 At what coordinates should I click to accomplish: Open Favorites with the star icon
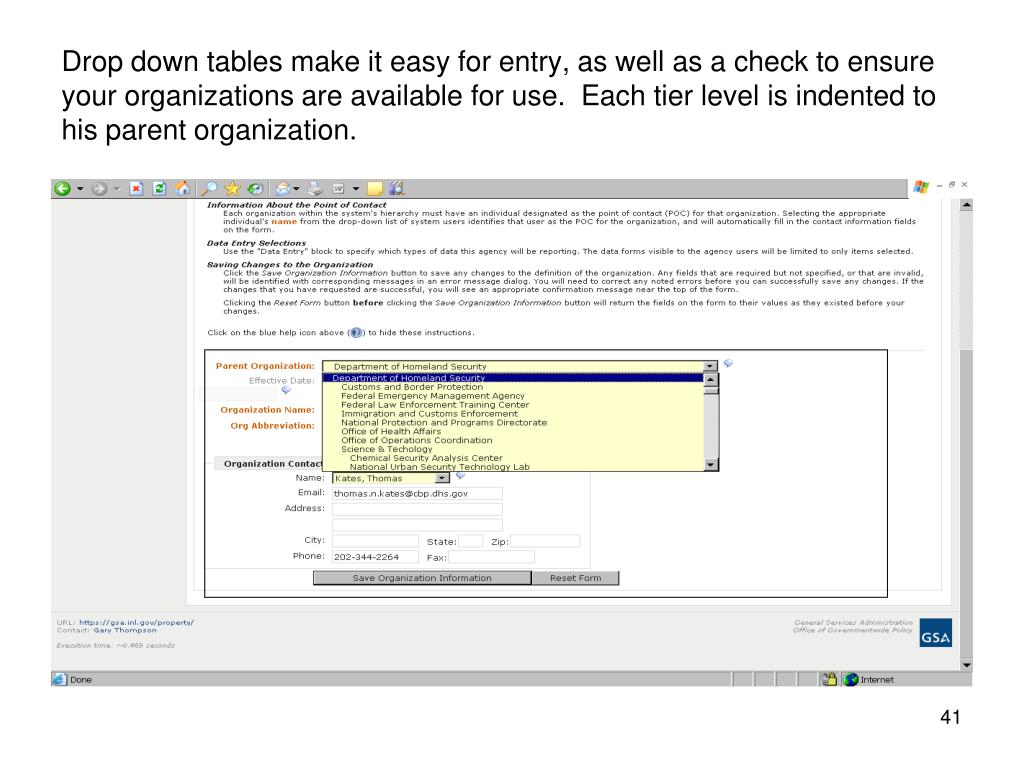(x=232, y=189)
